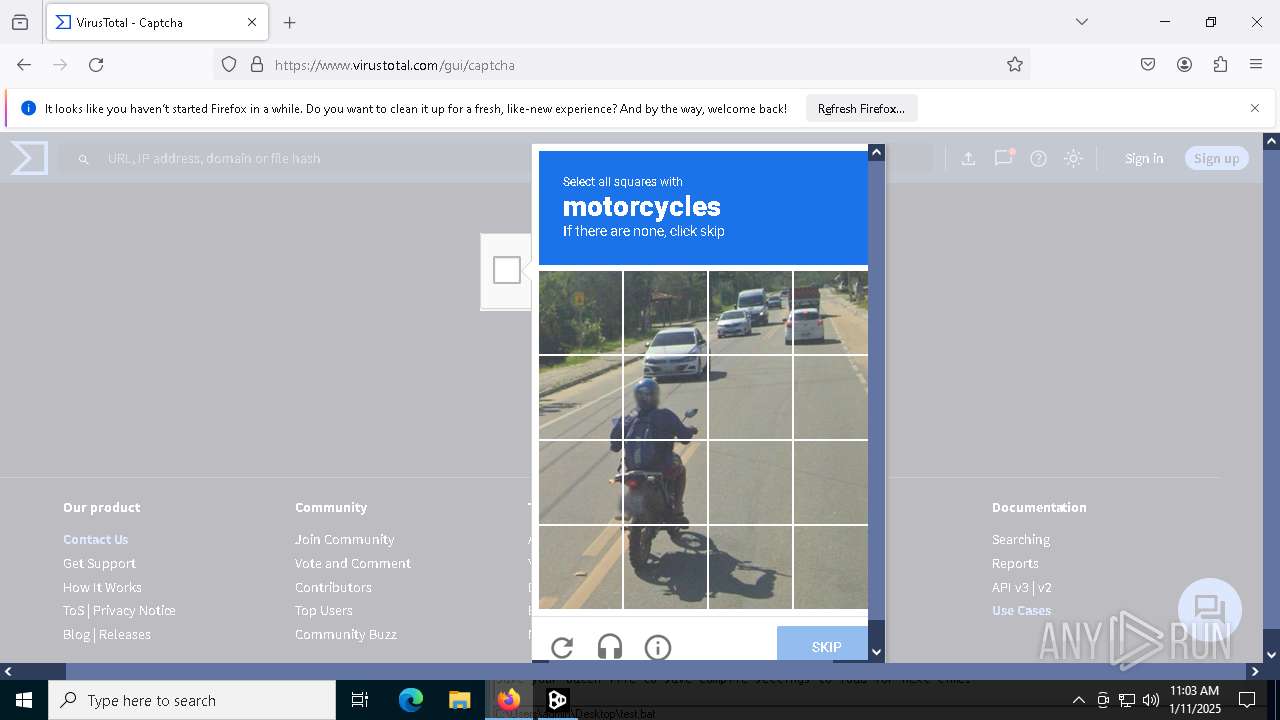Click the taskbar search box
The height and width of the screenshot is (720, 1280).
[192, 700]
